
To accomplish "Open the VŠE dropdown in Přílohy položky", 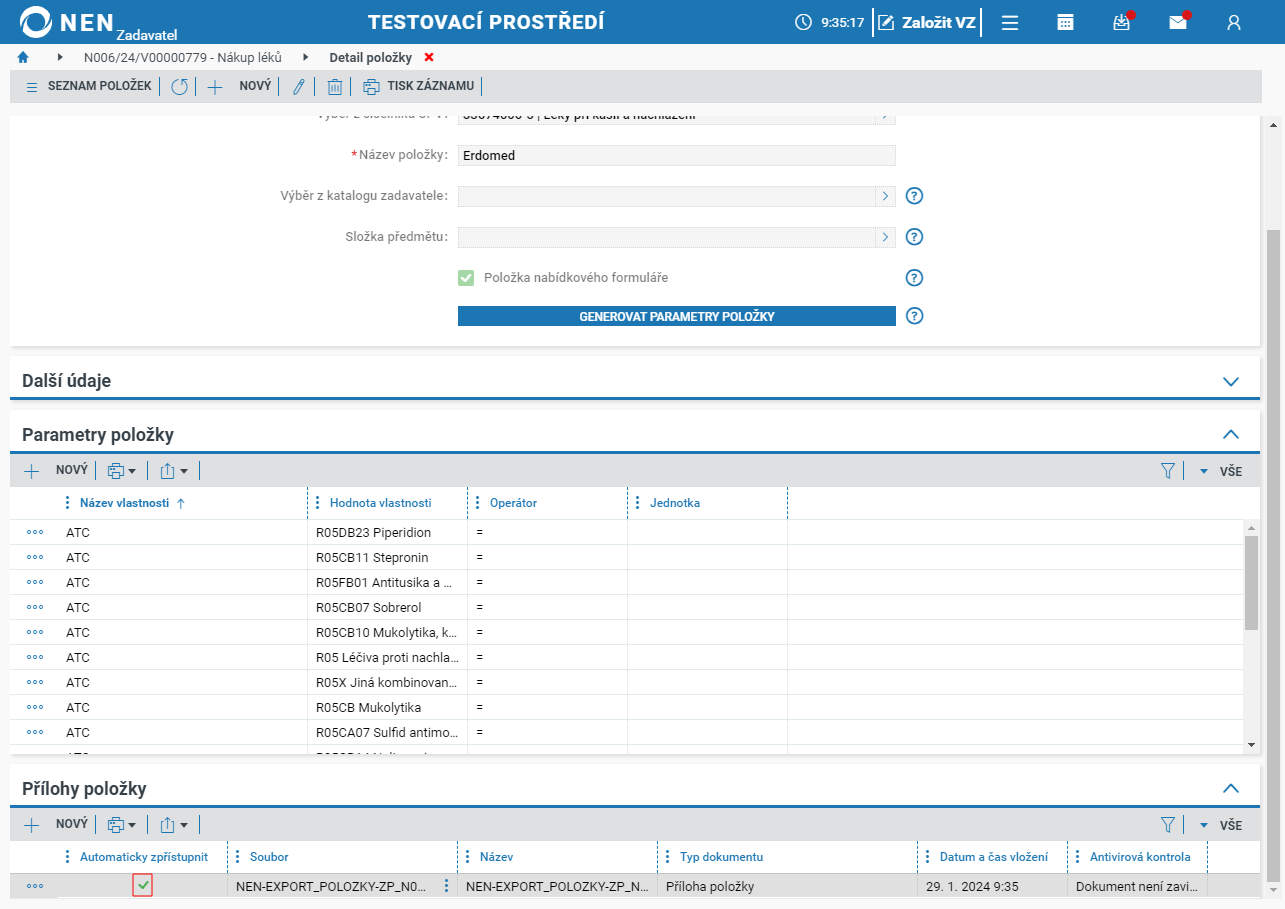I will (1221, 825).
